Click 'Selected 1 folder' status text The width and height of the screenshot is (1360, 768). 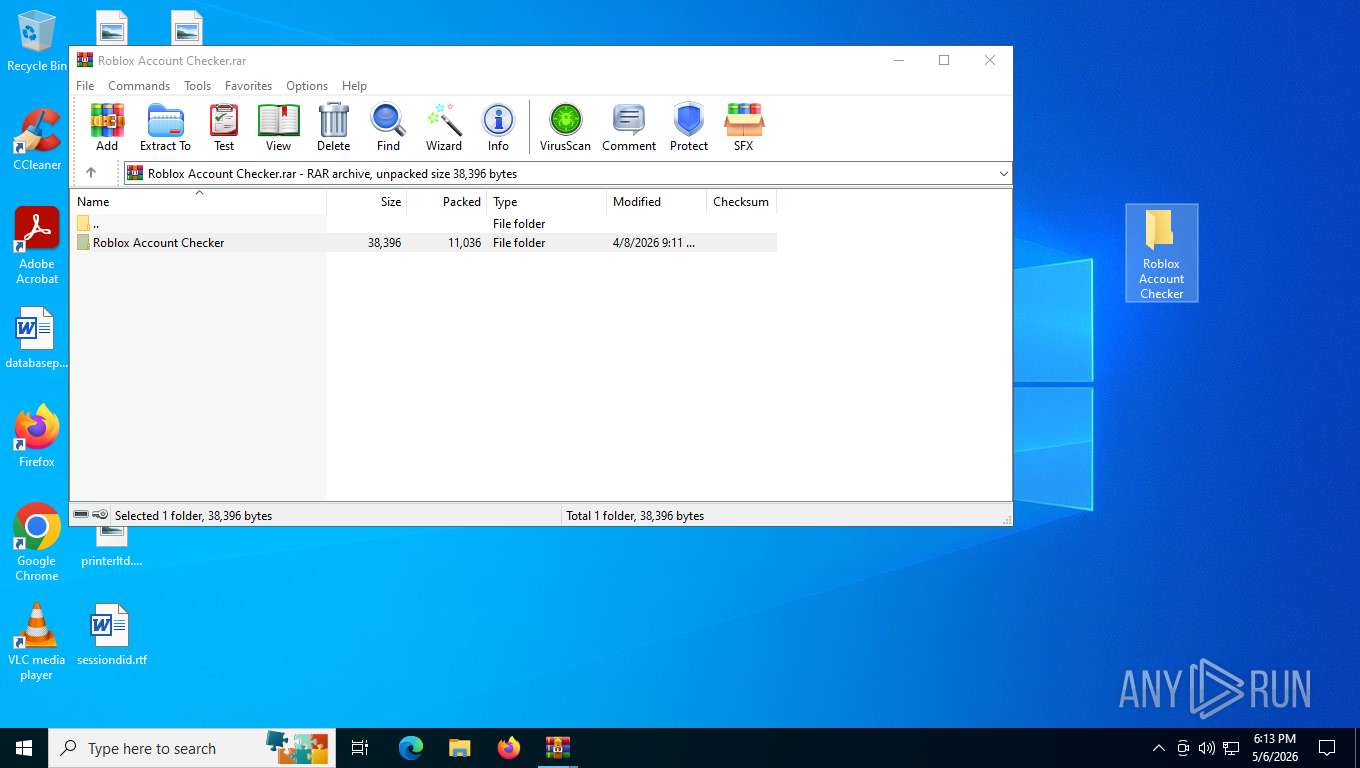[x=193, y=516]
